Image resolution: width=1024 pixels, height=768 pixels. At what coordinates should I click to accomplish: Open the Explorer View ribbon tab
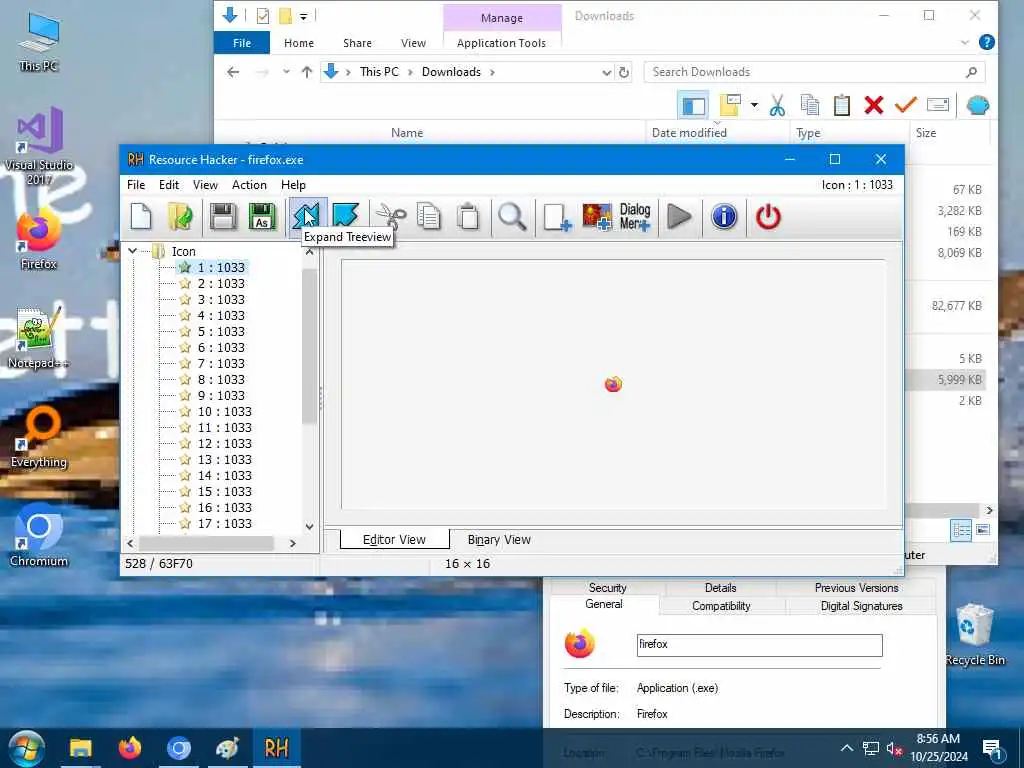tap(413, 43)
